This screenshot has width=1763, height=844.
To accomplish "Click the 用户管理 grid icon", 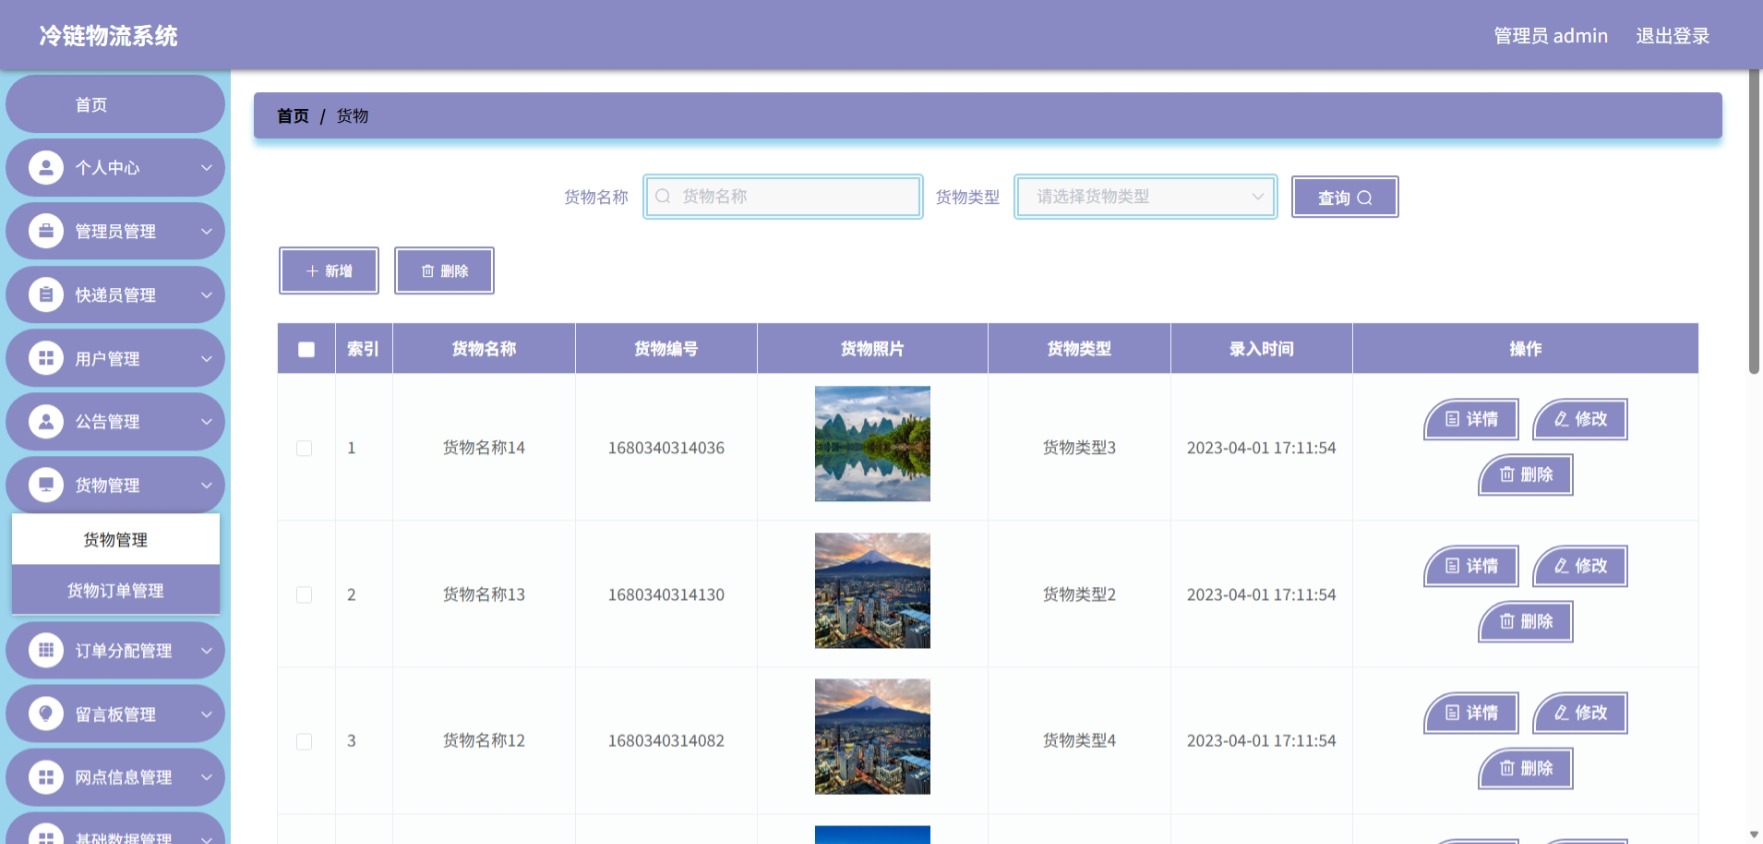I will click(46, 358).
